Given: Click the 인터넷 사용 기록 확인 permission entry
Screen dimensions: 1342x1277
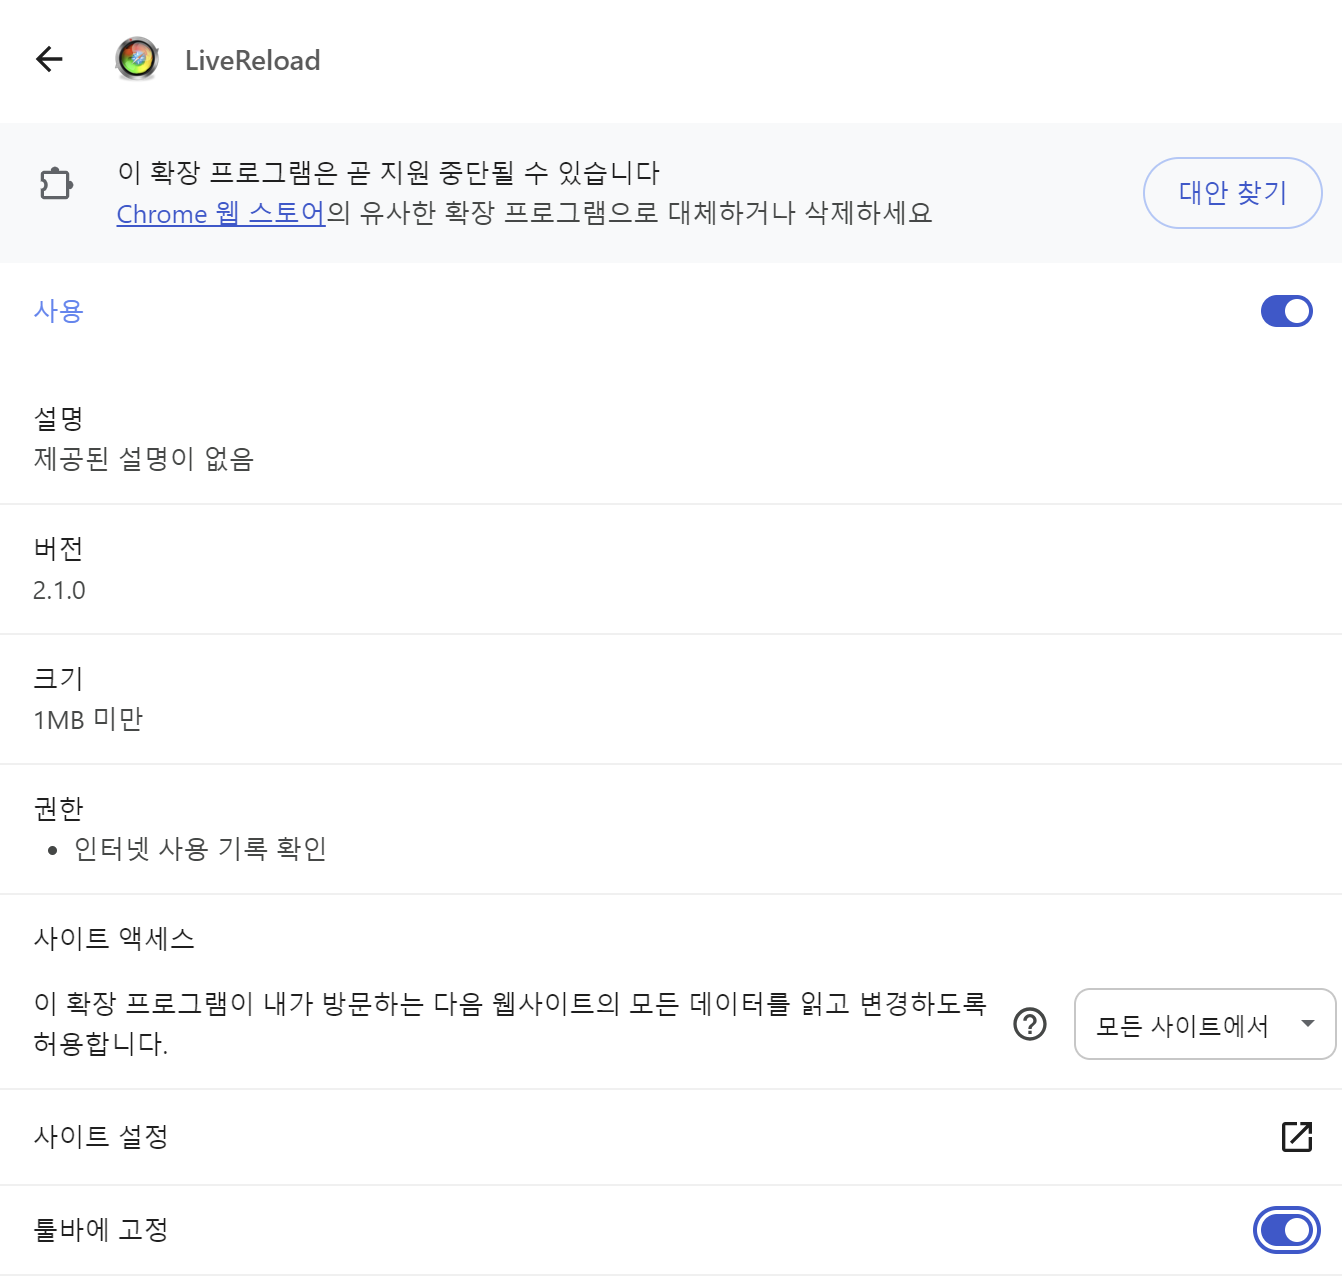Looking at the screenshot, I should (x=200, y=849).
